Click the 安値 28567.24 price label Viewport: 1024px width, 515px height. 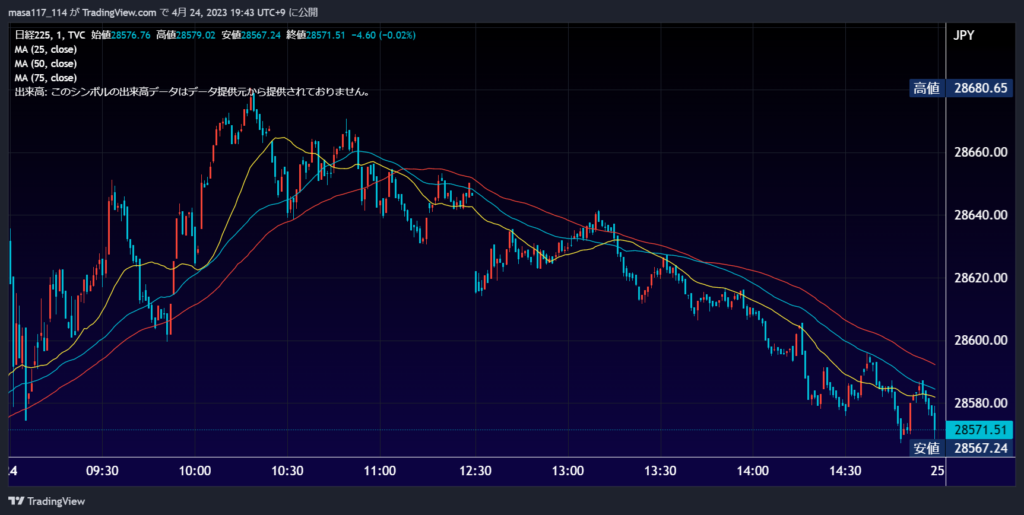point(961,448)
